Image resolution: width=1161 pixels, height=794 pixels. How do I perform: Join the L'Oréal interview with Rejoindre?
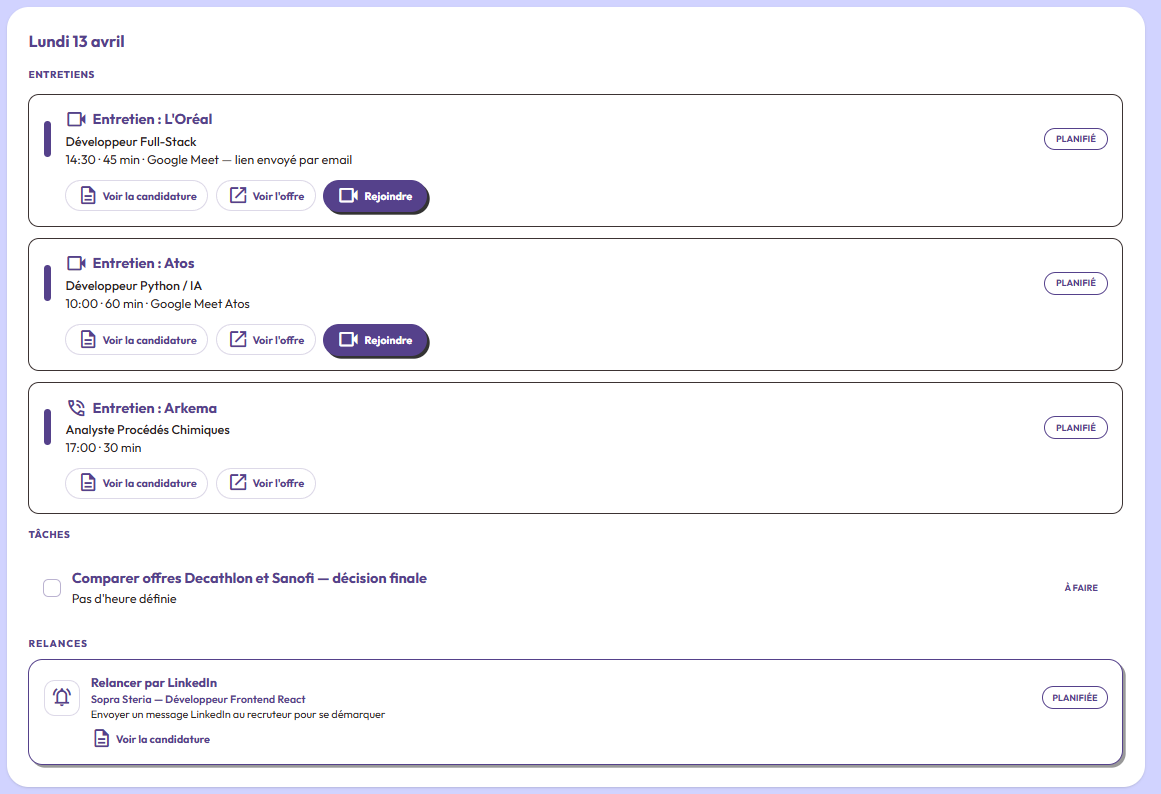(x=375, y=196)
